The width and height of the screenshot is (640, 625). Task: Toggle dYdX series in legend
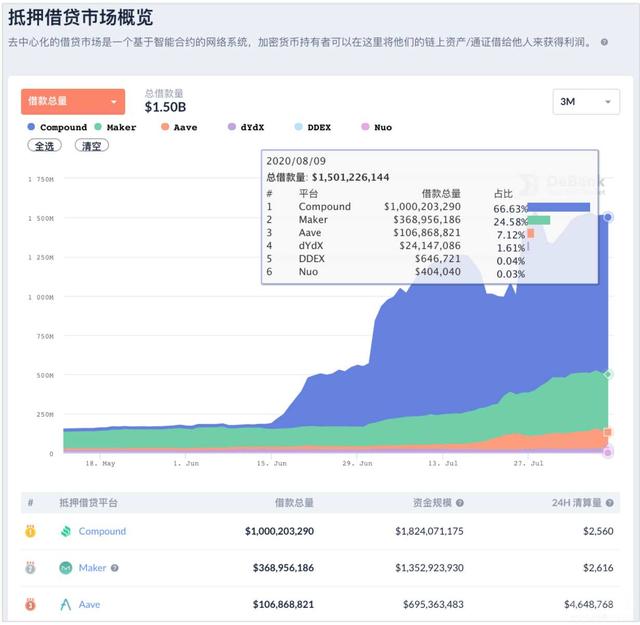tap(246, 127)
